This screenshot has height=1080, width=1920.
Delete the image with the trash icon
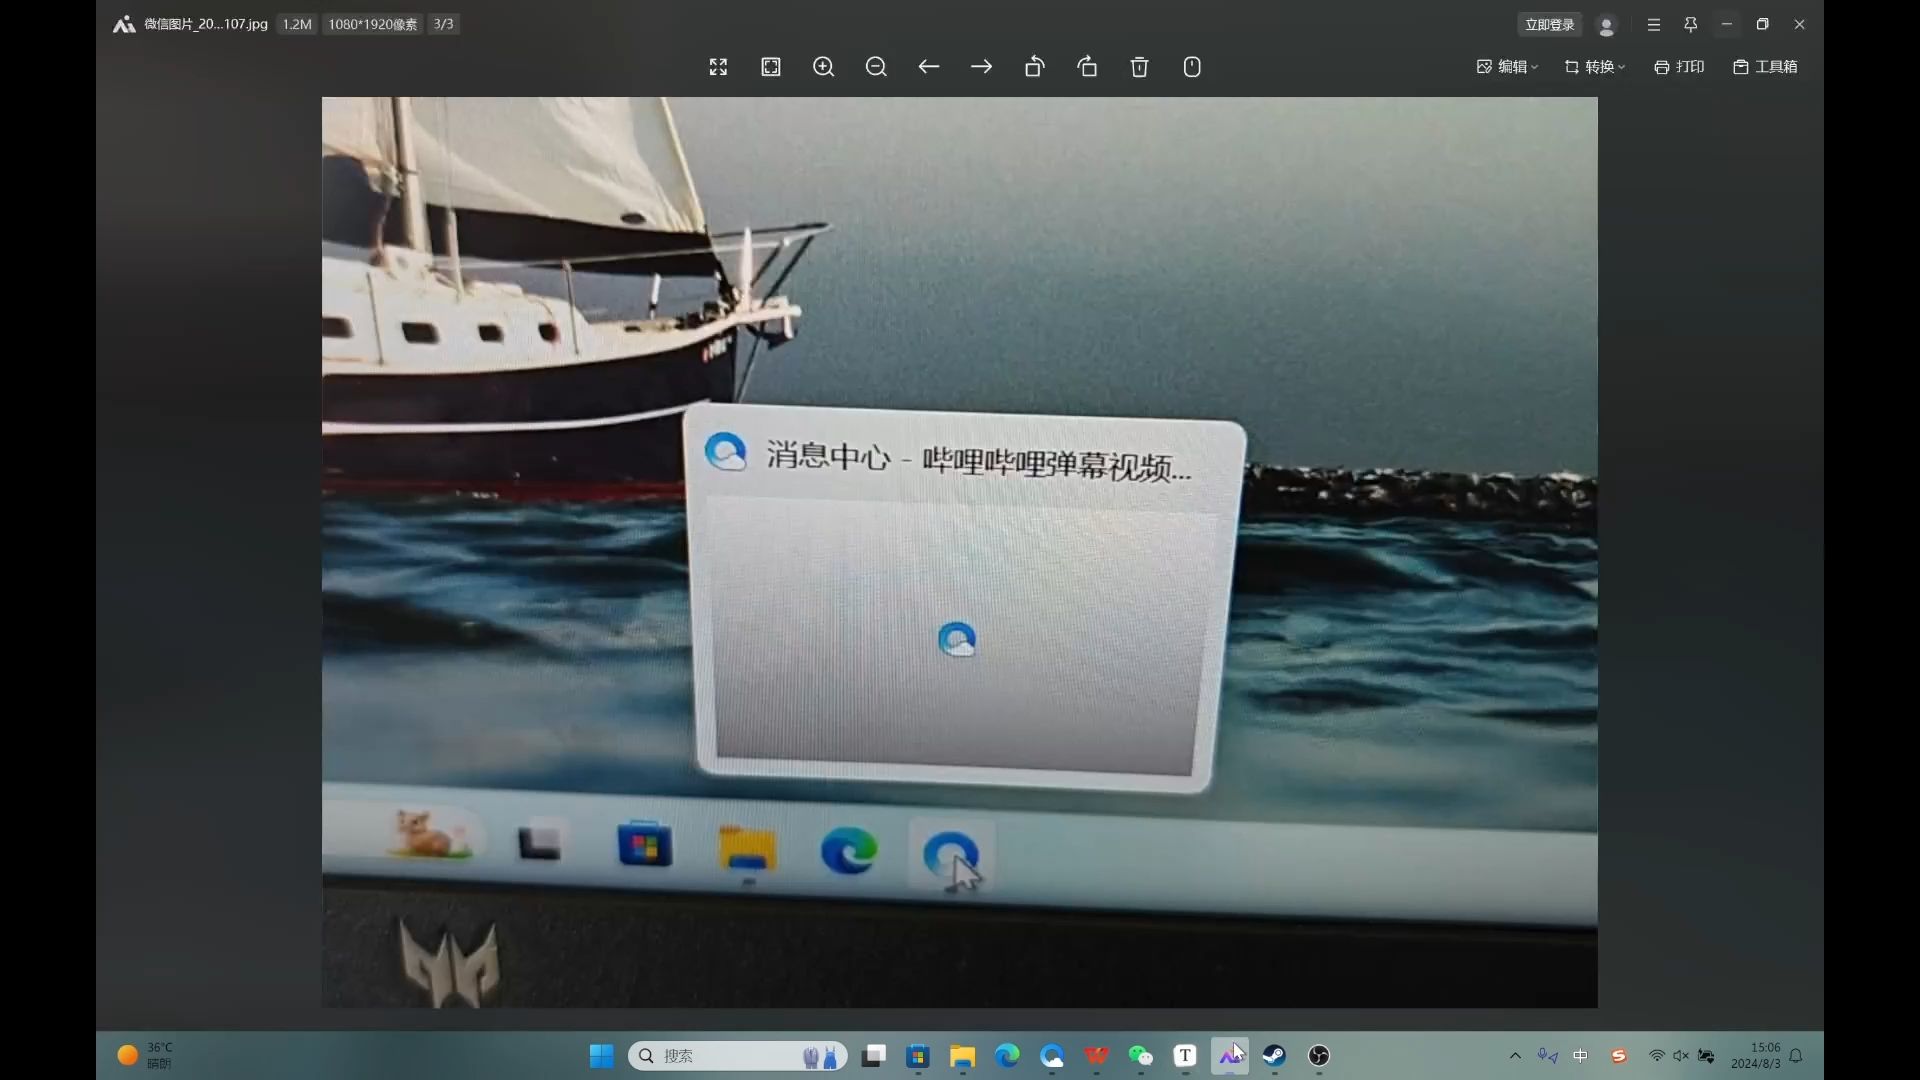(x=1139, y=67)
